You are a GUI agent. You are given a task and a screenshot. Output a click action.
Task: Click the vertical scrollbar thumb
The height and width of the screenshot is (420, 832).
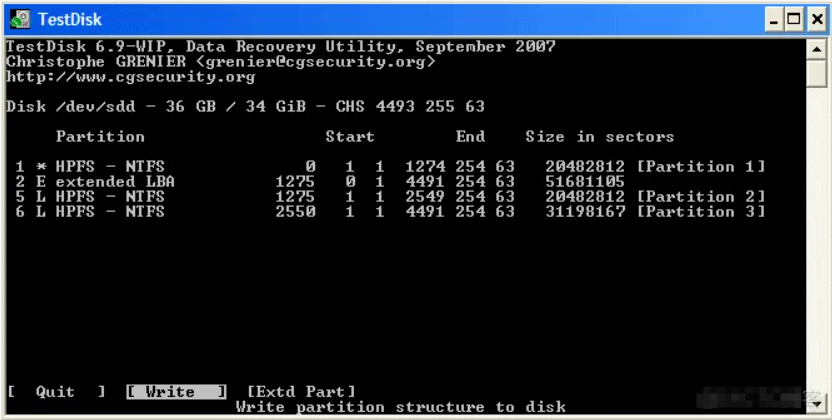pyautogui.click(x=816, y=74)
